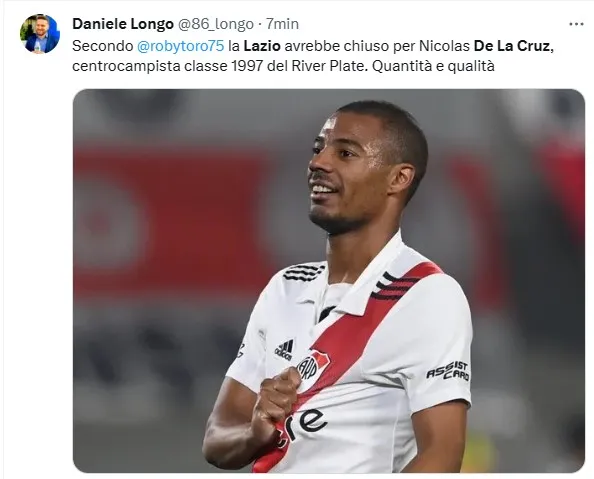Click the phrase Quantità e qualità
This screenshot has width=594, height=479.
433,66
